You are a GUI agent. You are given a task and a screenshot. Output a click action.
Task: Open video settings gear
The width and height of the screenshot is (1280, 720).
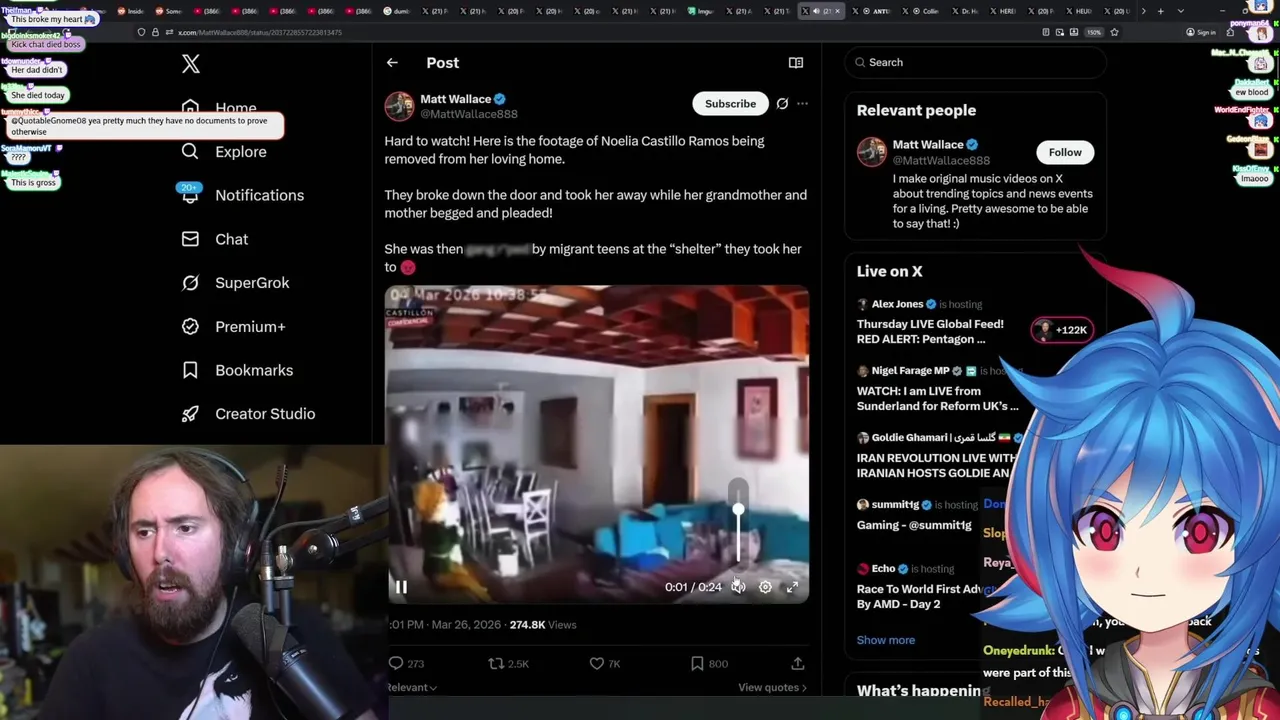(x=765, y=587)
